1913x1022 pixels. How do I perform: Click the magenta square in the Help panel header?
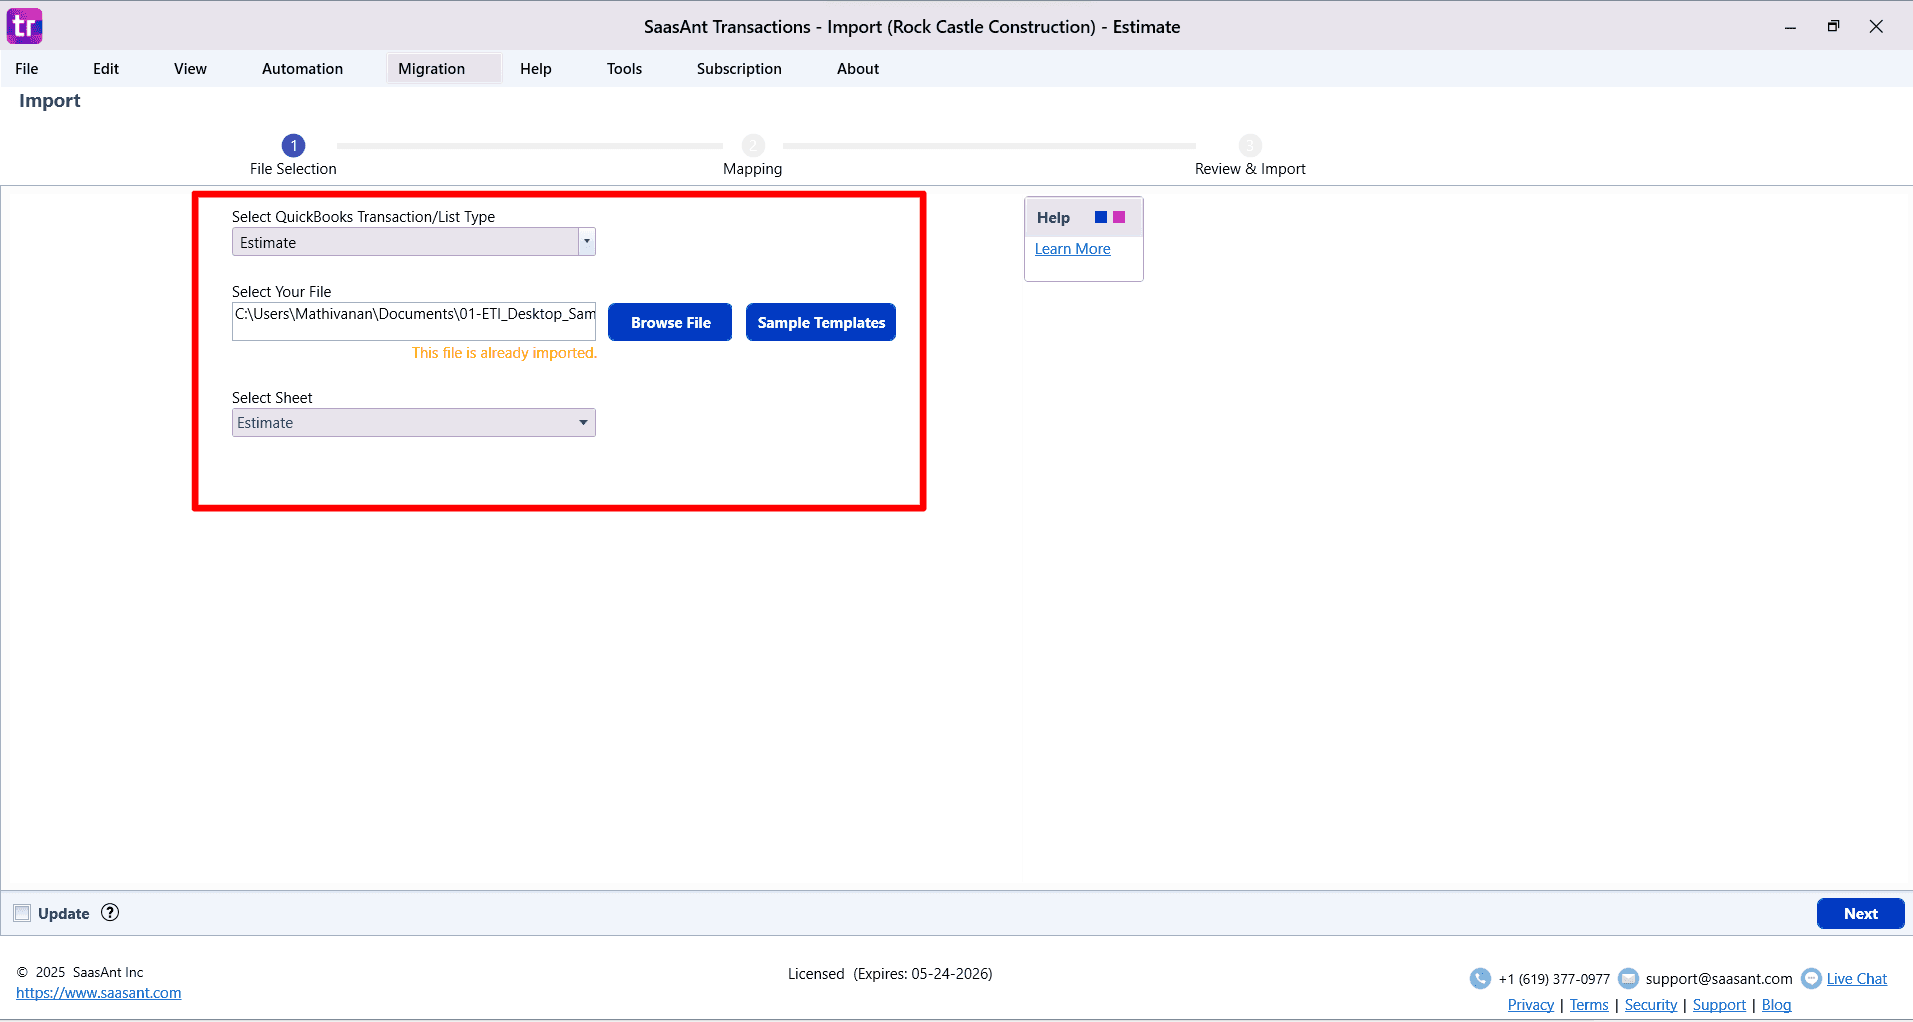1119,216
